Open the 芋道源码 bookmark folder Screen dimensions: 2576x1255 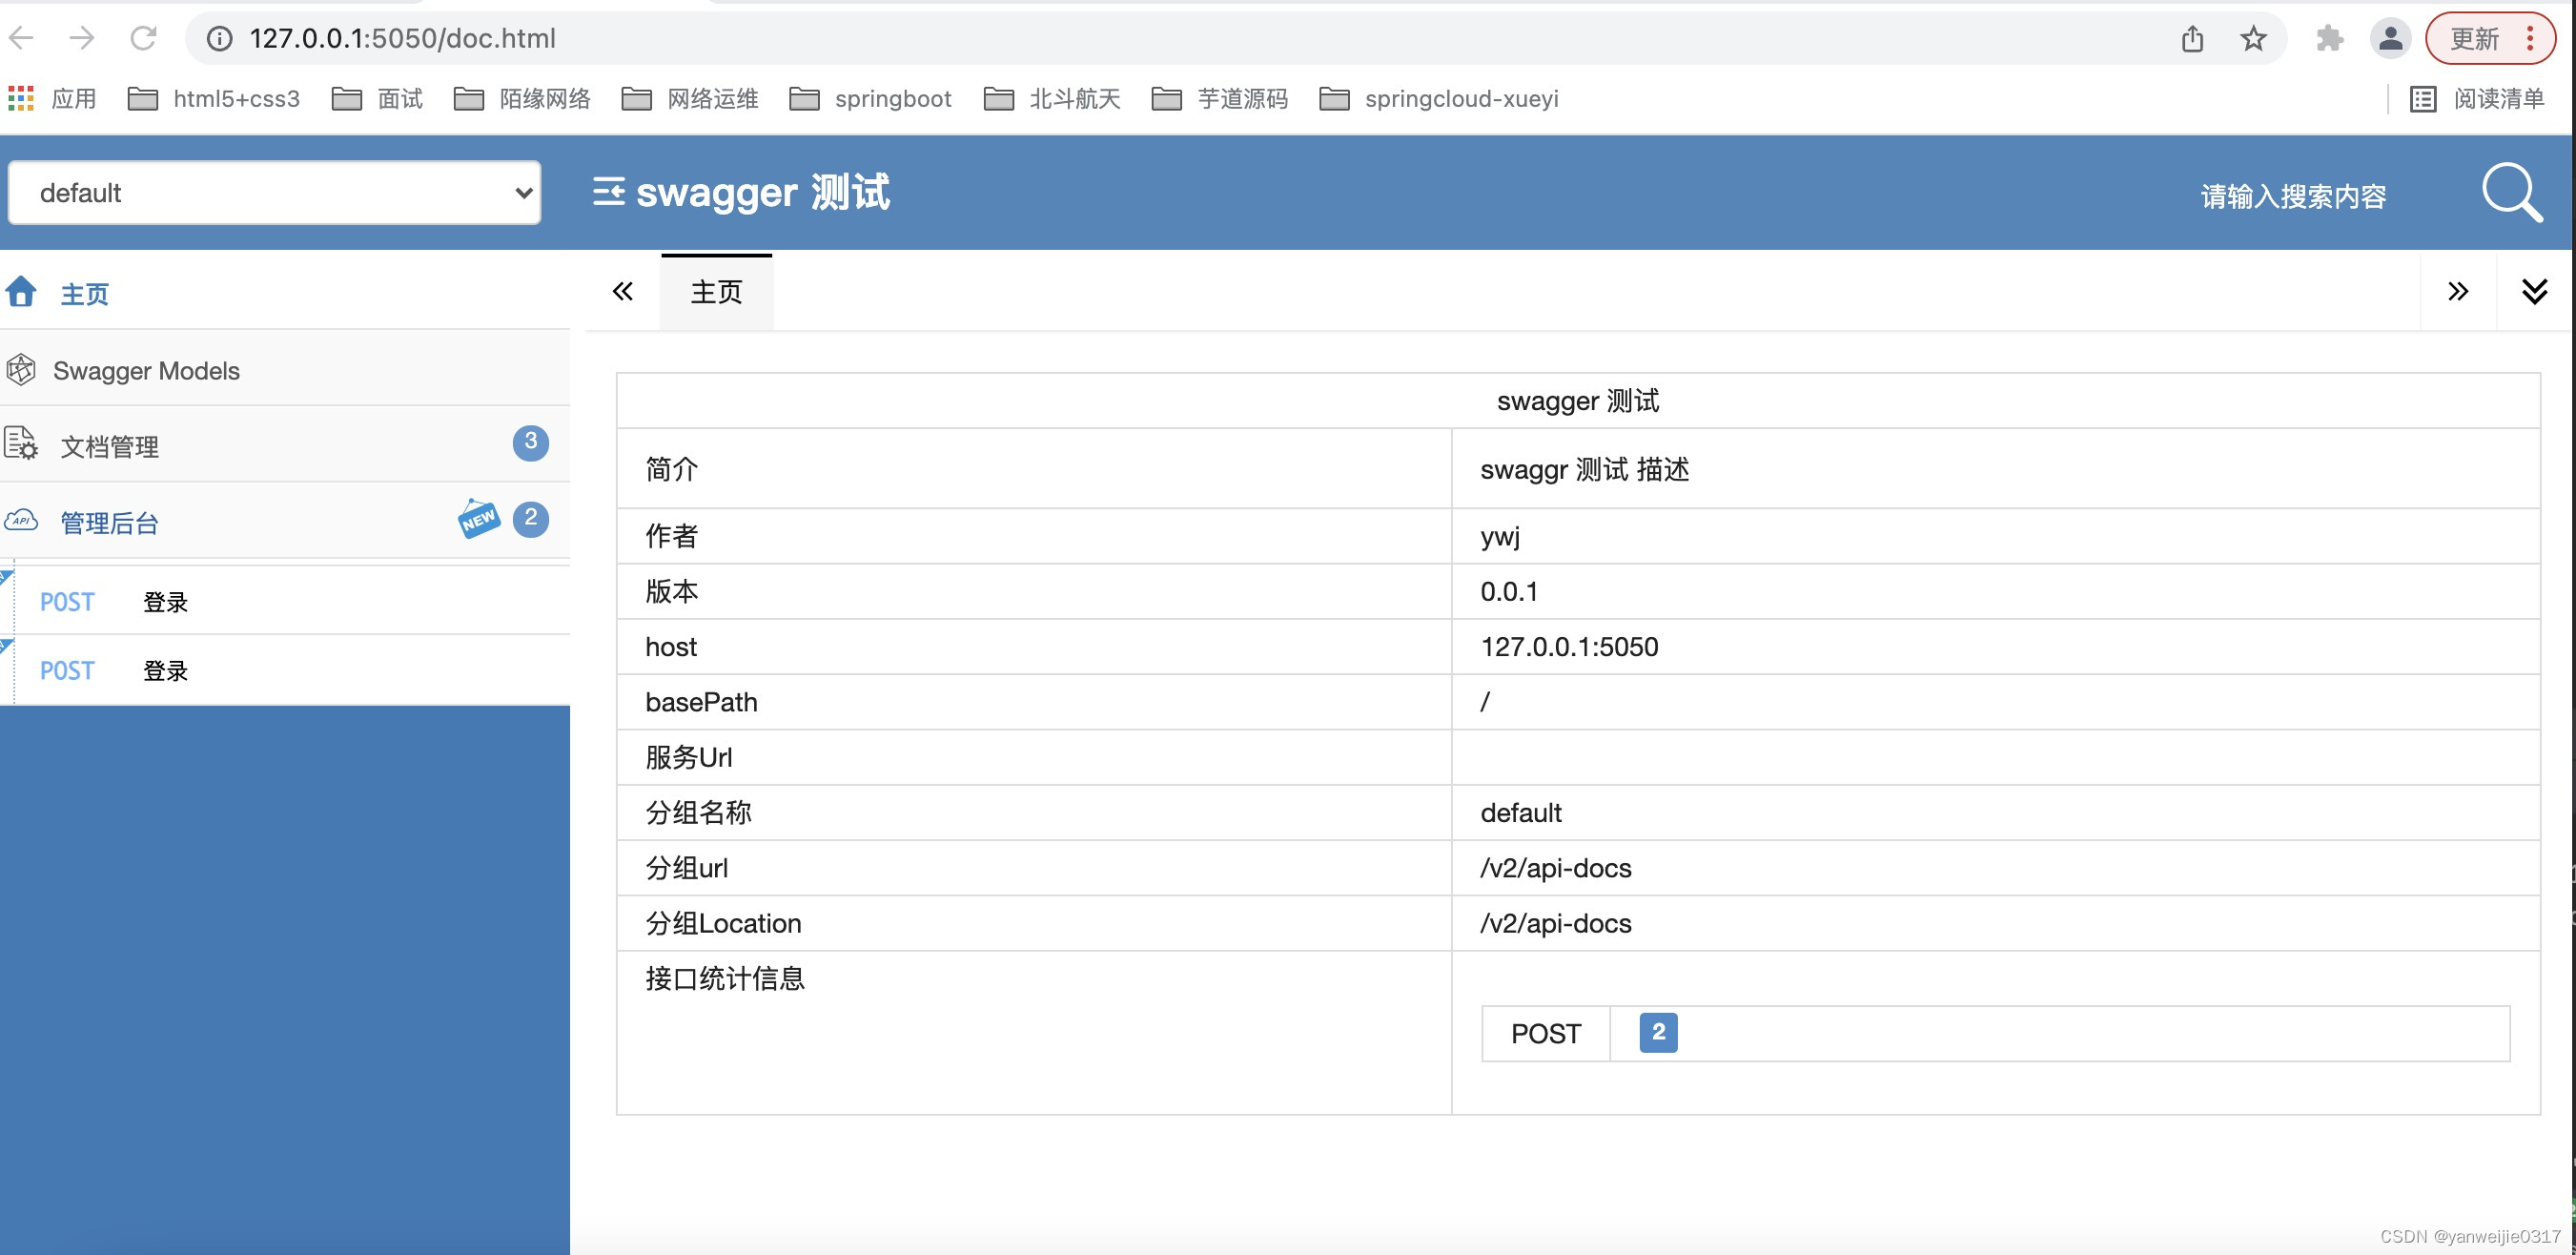(1220, 98)
